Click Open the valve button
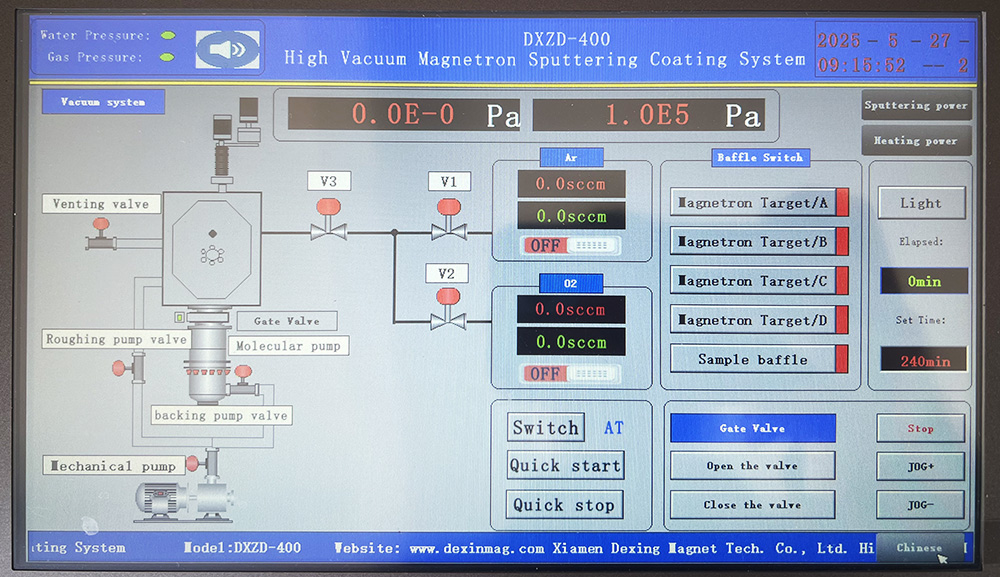This screenshot has height=577, width=1000. [x=753, y=465]
